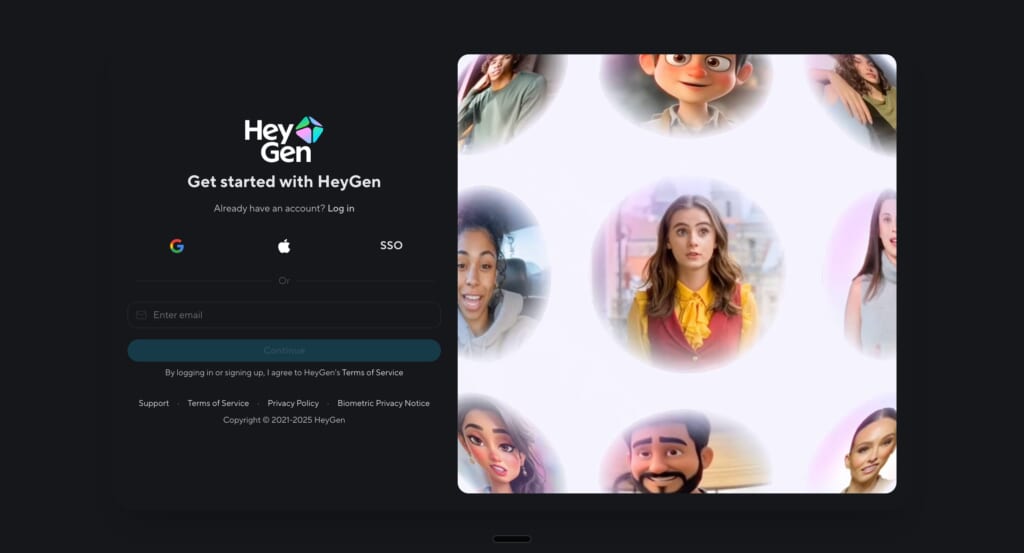Image resolution: width=1024 pixels, height=553 pixels.
Task: Open Terms of Service link in agreement text
Action: point(372,373)
